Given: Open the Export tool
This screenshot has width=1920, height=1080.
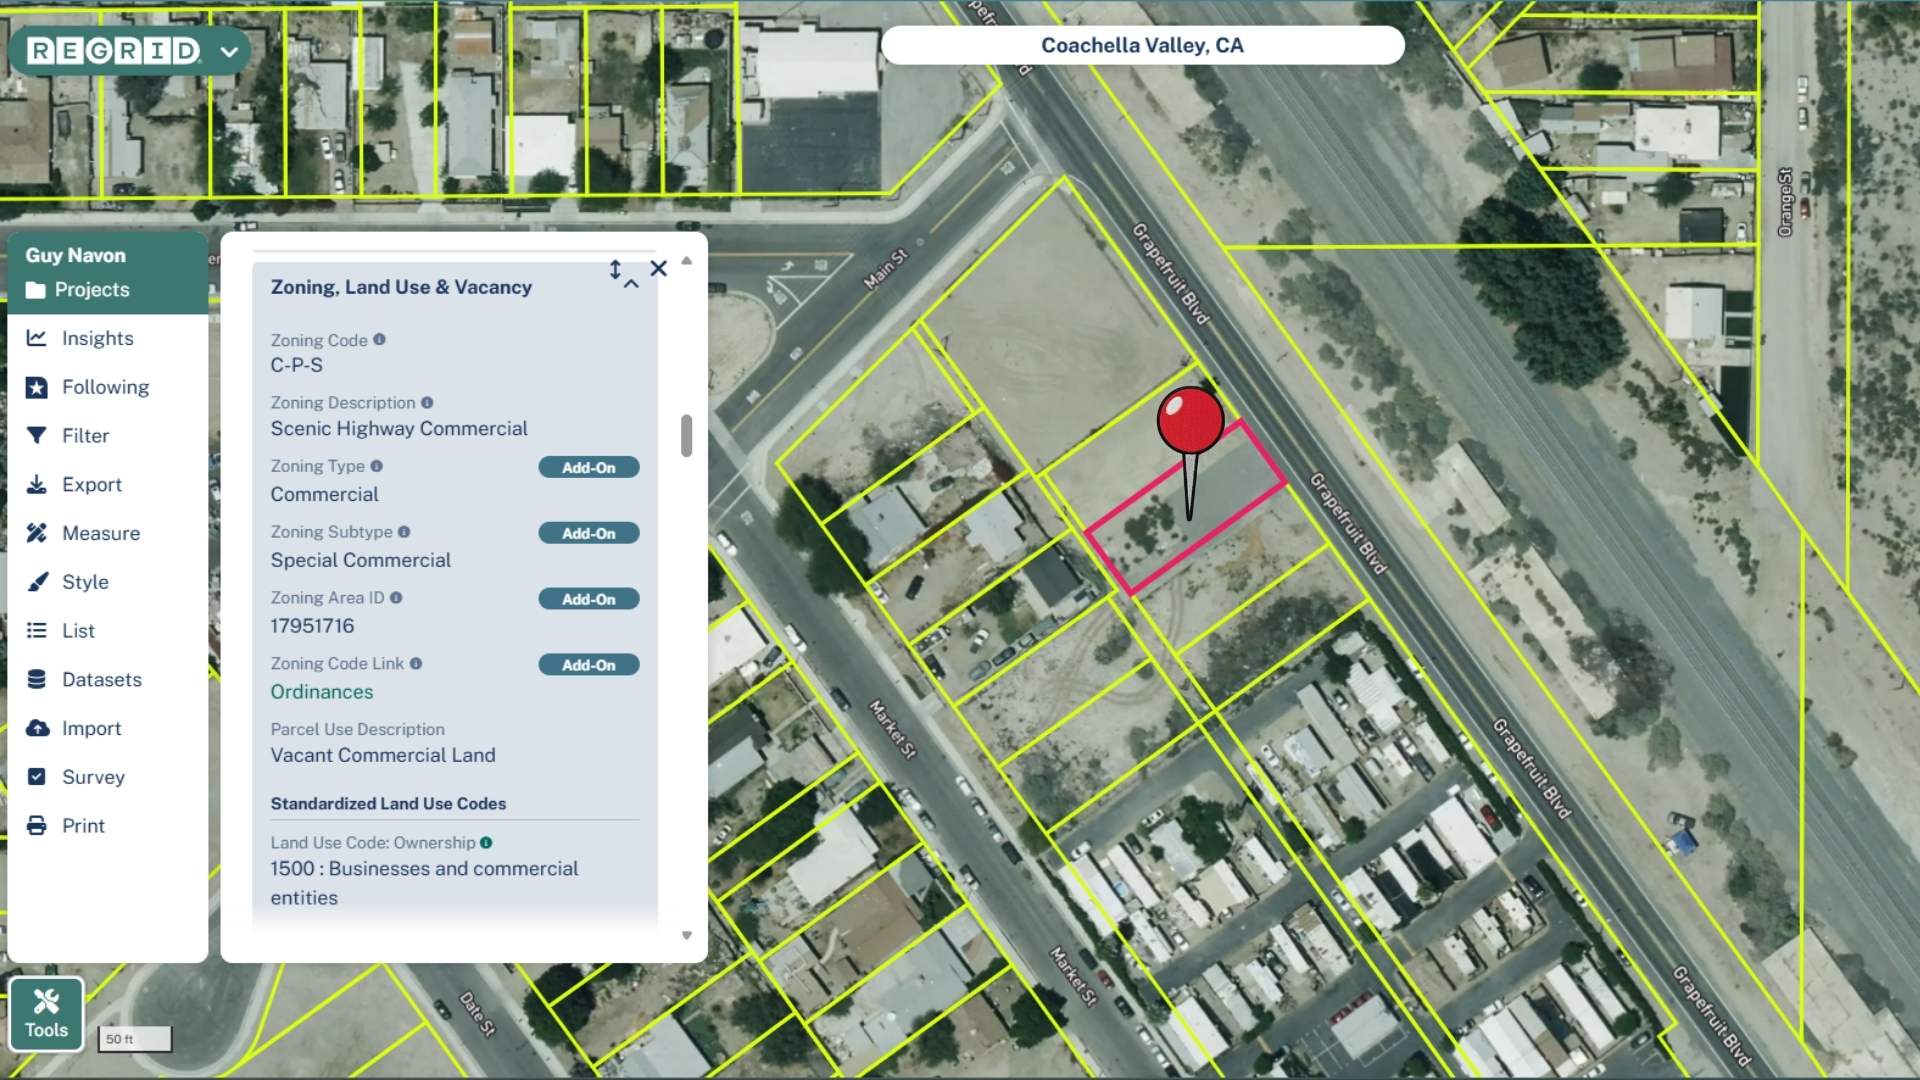Looking at the screenshot, I should point(91,484).
